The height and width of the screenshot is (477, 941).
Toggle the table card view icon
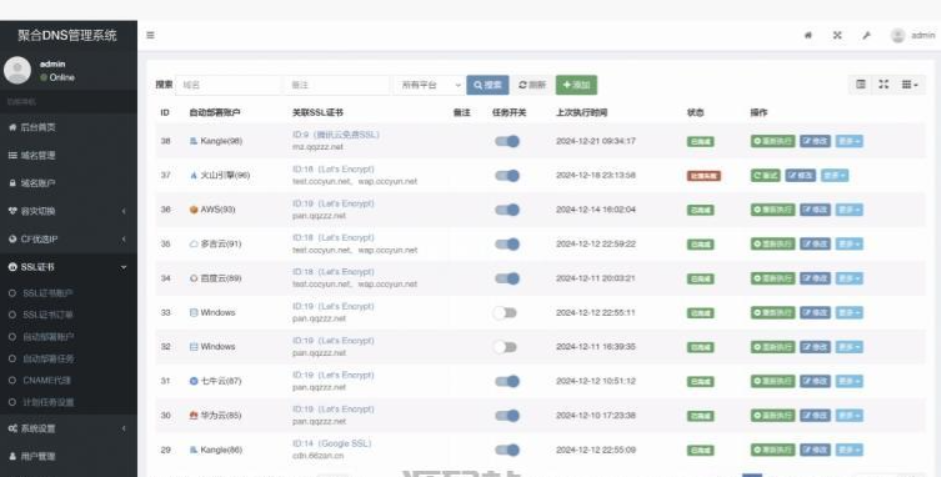click(x=861, y=85)
